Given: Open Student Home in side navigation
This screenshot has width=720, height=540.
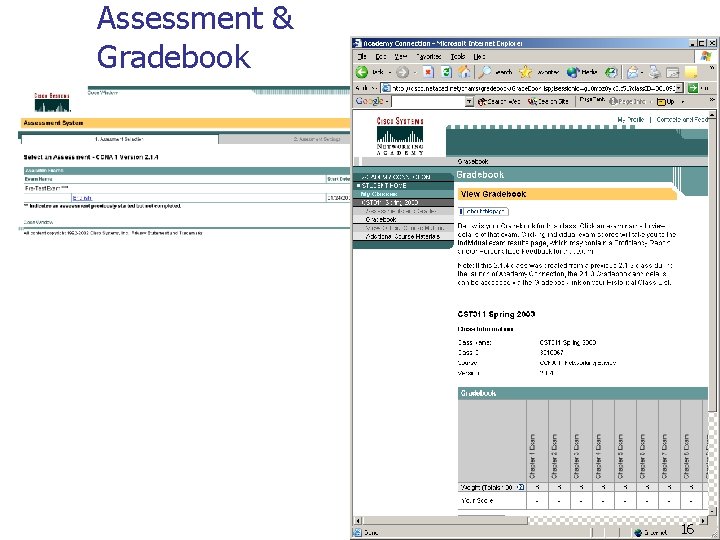Looking at the screenshot, I should 384,186.
